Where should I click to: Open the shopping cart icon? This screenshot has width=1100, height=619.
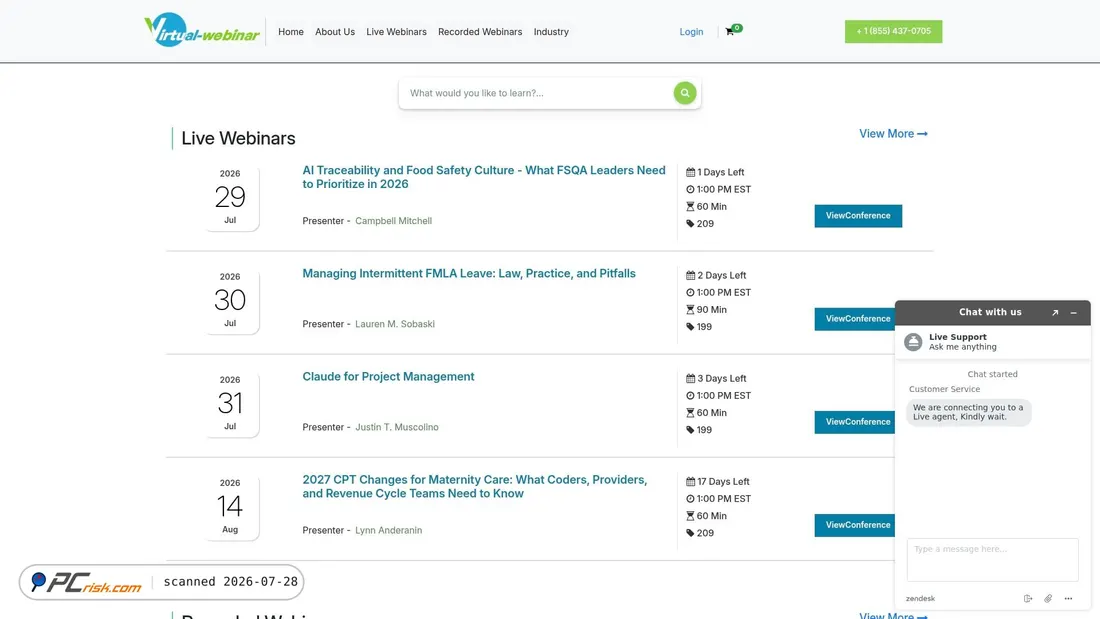click(x=730, y=32)
